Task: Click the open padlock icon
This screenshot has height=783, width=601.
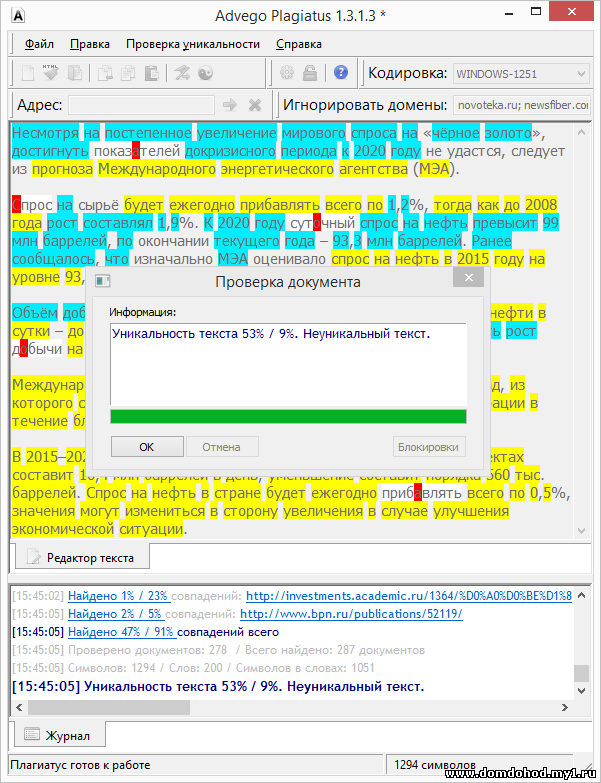Action: pos(310,73)
